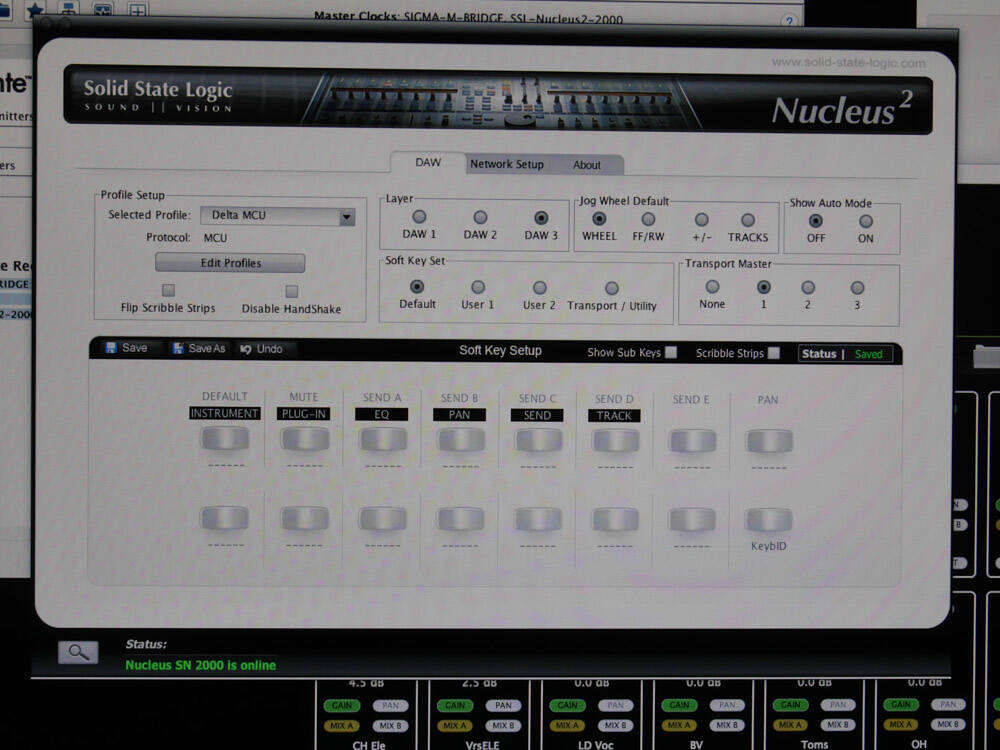Click the Save As disk icon
Screen dimensions: 1000x750
tap(178, 348)
